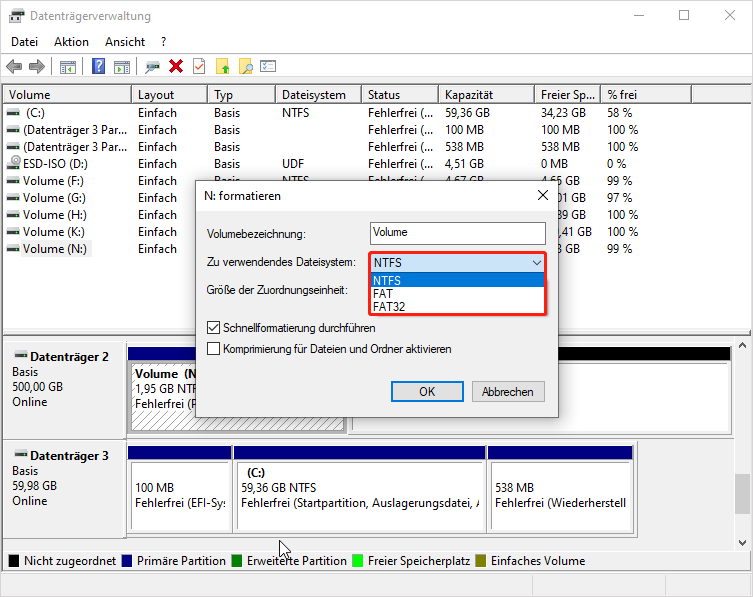753x597 pixels.
Task: Uncheck Schnellformatierung durchführen checkbox
Action: coord(213,328)
